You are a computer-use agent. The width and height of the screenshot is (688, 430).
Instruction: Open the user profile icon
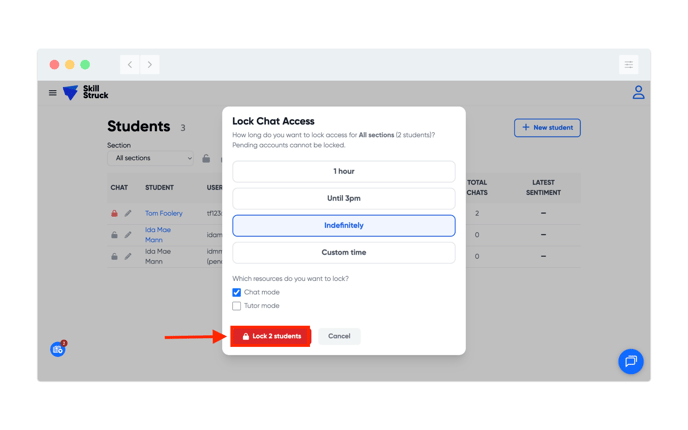point(638,93)
